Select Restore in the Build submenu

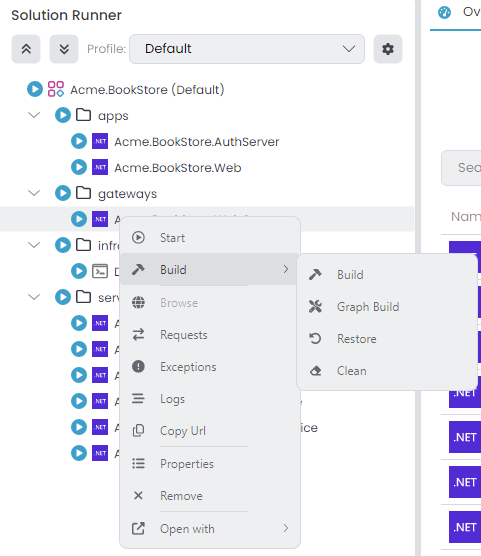click(387, 339)
